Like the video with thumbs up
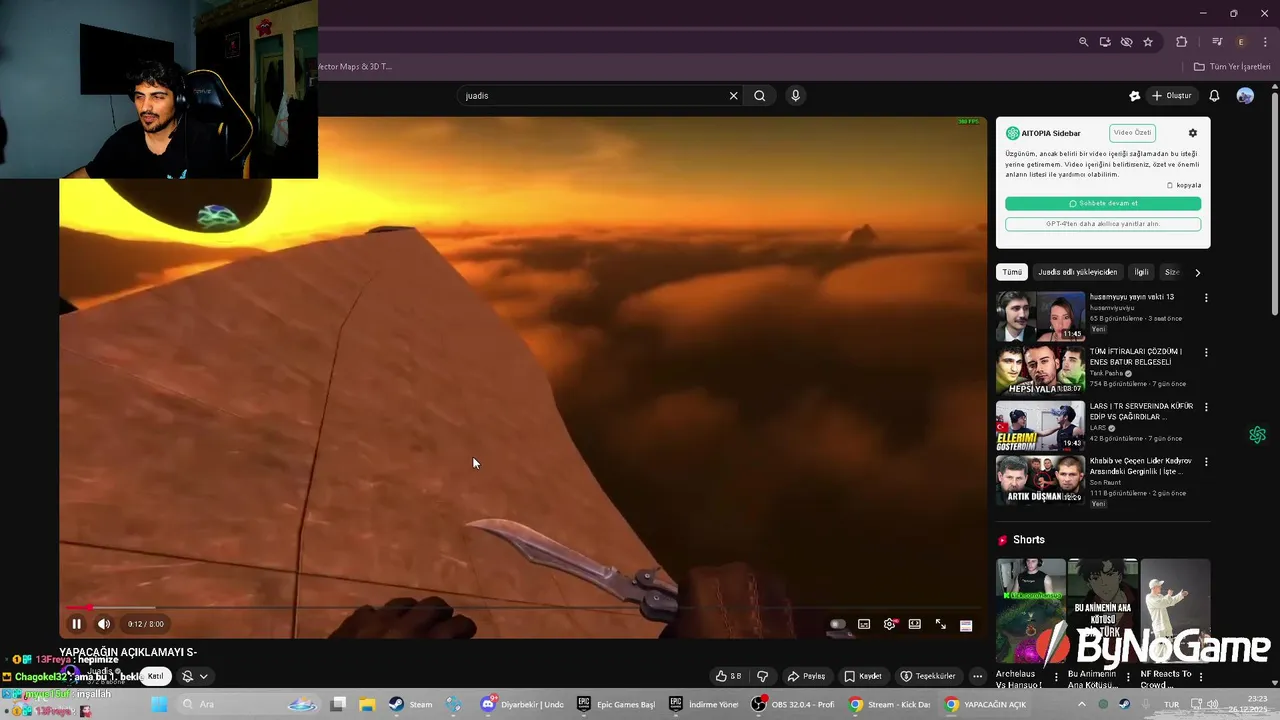This screenshot has height=720, width=1280. [x=728, y=676]
